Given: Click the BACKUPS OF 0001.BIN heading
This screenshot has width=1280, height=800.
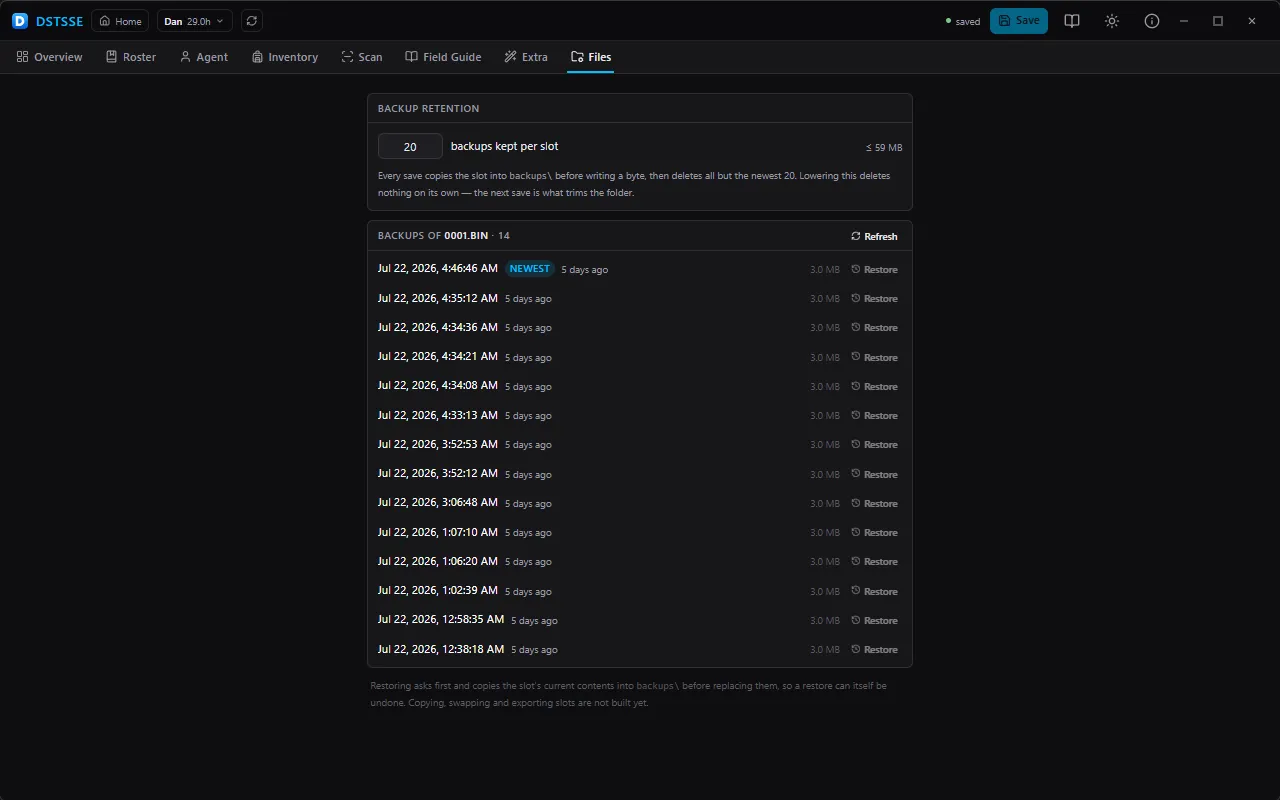Looking at the screenshot, I should click(444, 235).
